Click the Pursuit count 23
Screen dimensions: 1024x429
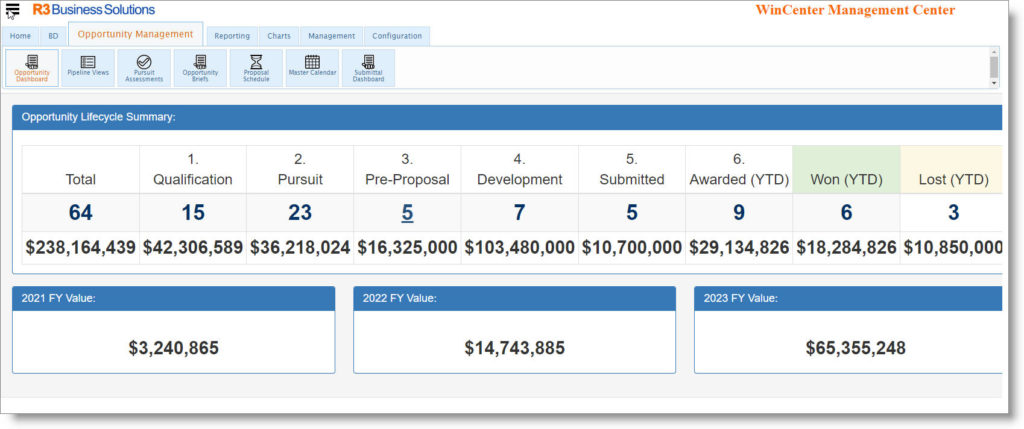300,213
